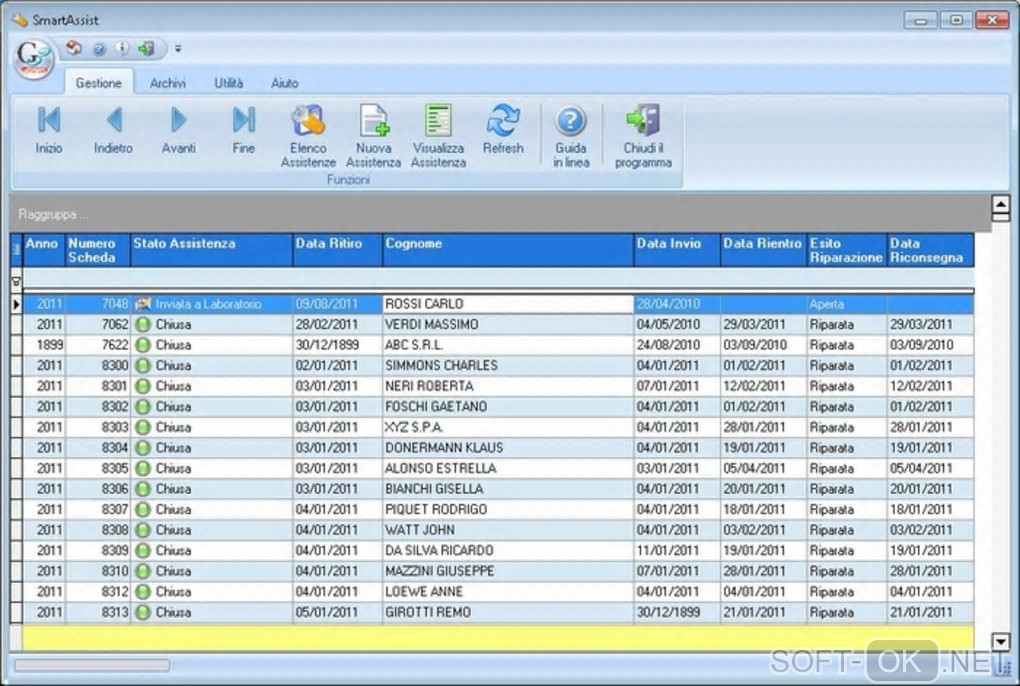Click the info icon in quick access toolbar
This screenshot has height=686, width=1020.
[122, 48]
